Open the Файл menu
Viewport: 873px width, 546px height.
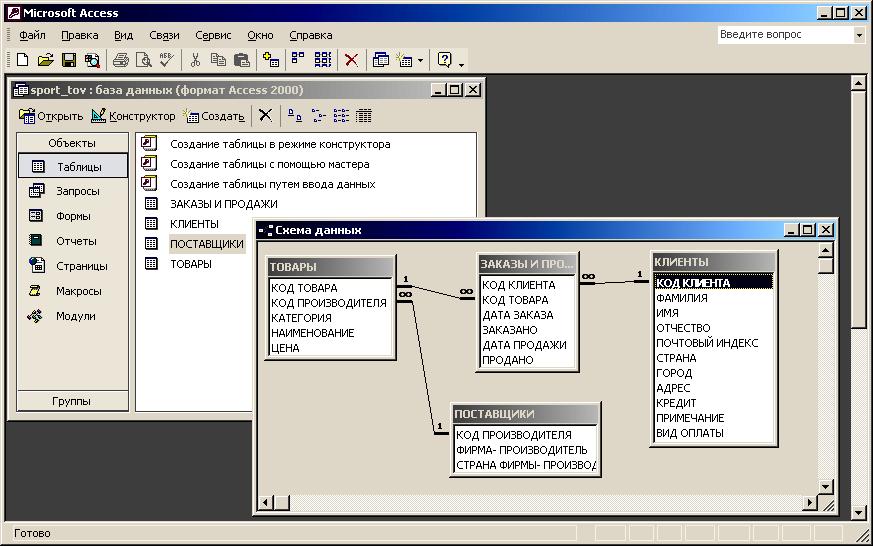point(32,35)
